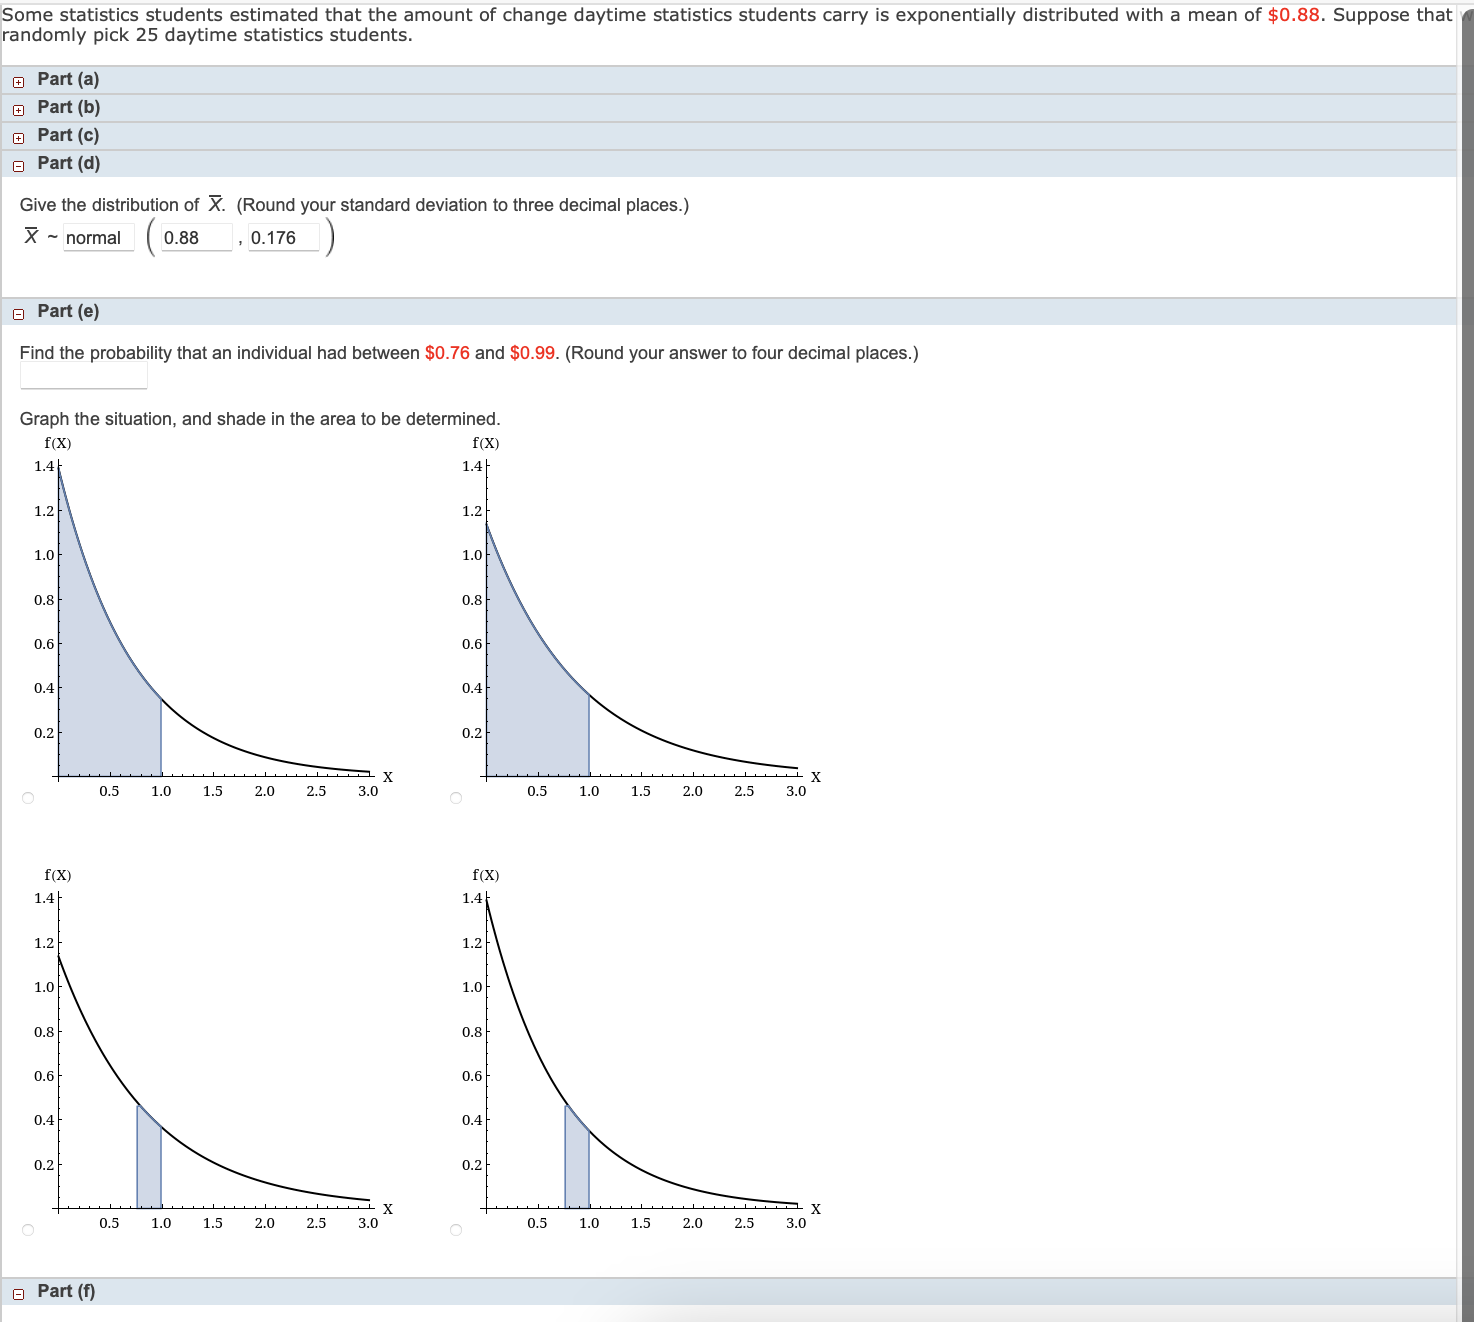The height and width of the screenshot is (1322, 1474).
Task: Click the plus icon beside Part (a)
Action: pos(18,78)
